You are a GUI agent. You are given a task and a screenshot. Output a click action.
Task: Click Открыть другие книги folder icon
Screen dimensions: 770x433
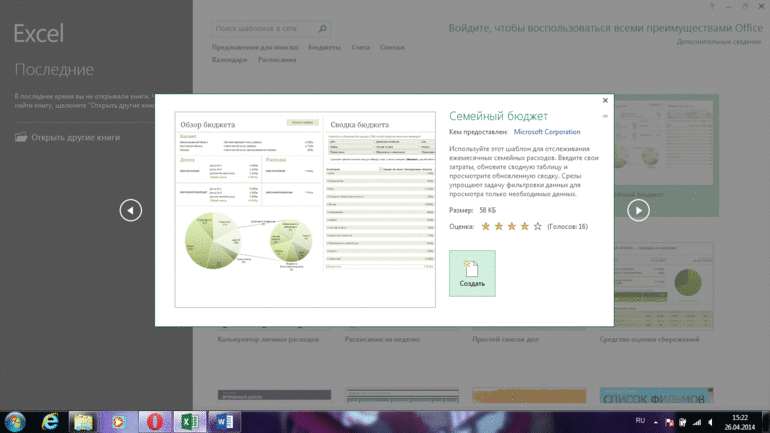pos(21,137)
